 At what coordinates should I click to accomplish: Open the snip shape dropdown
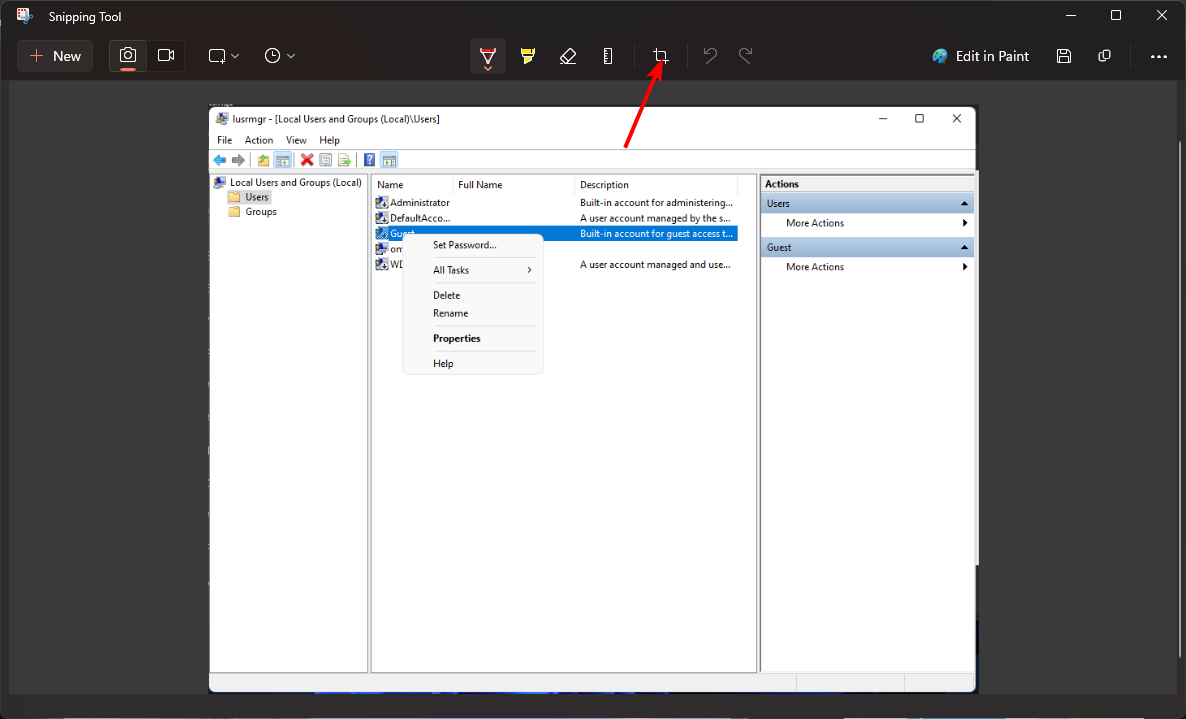point(232,56)
